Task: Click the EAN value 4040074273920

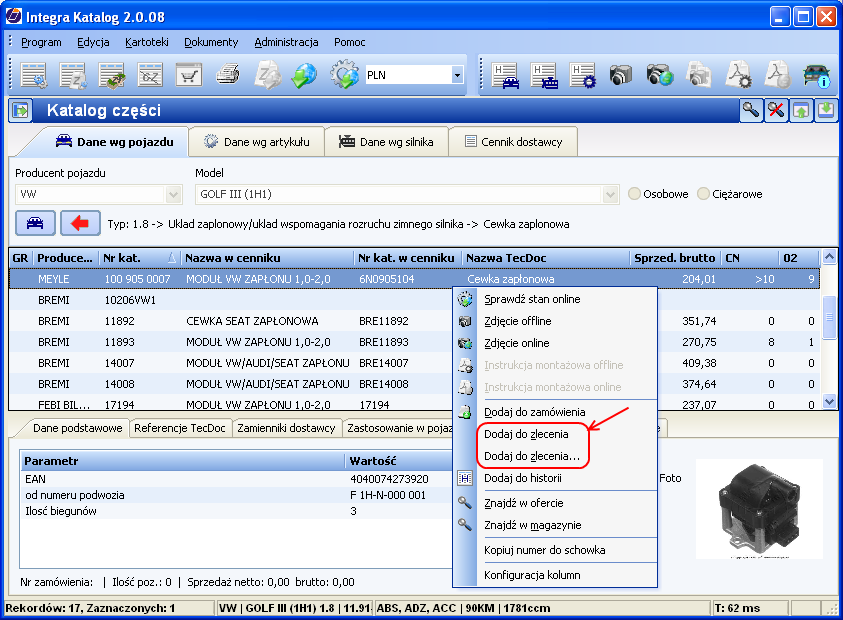Action: point(389,479)
